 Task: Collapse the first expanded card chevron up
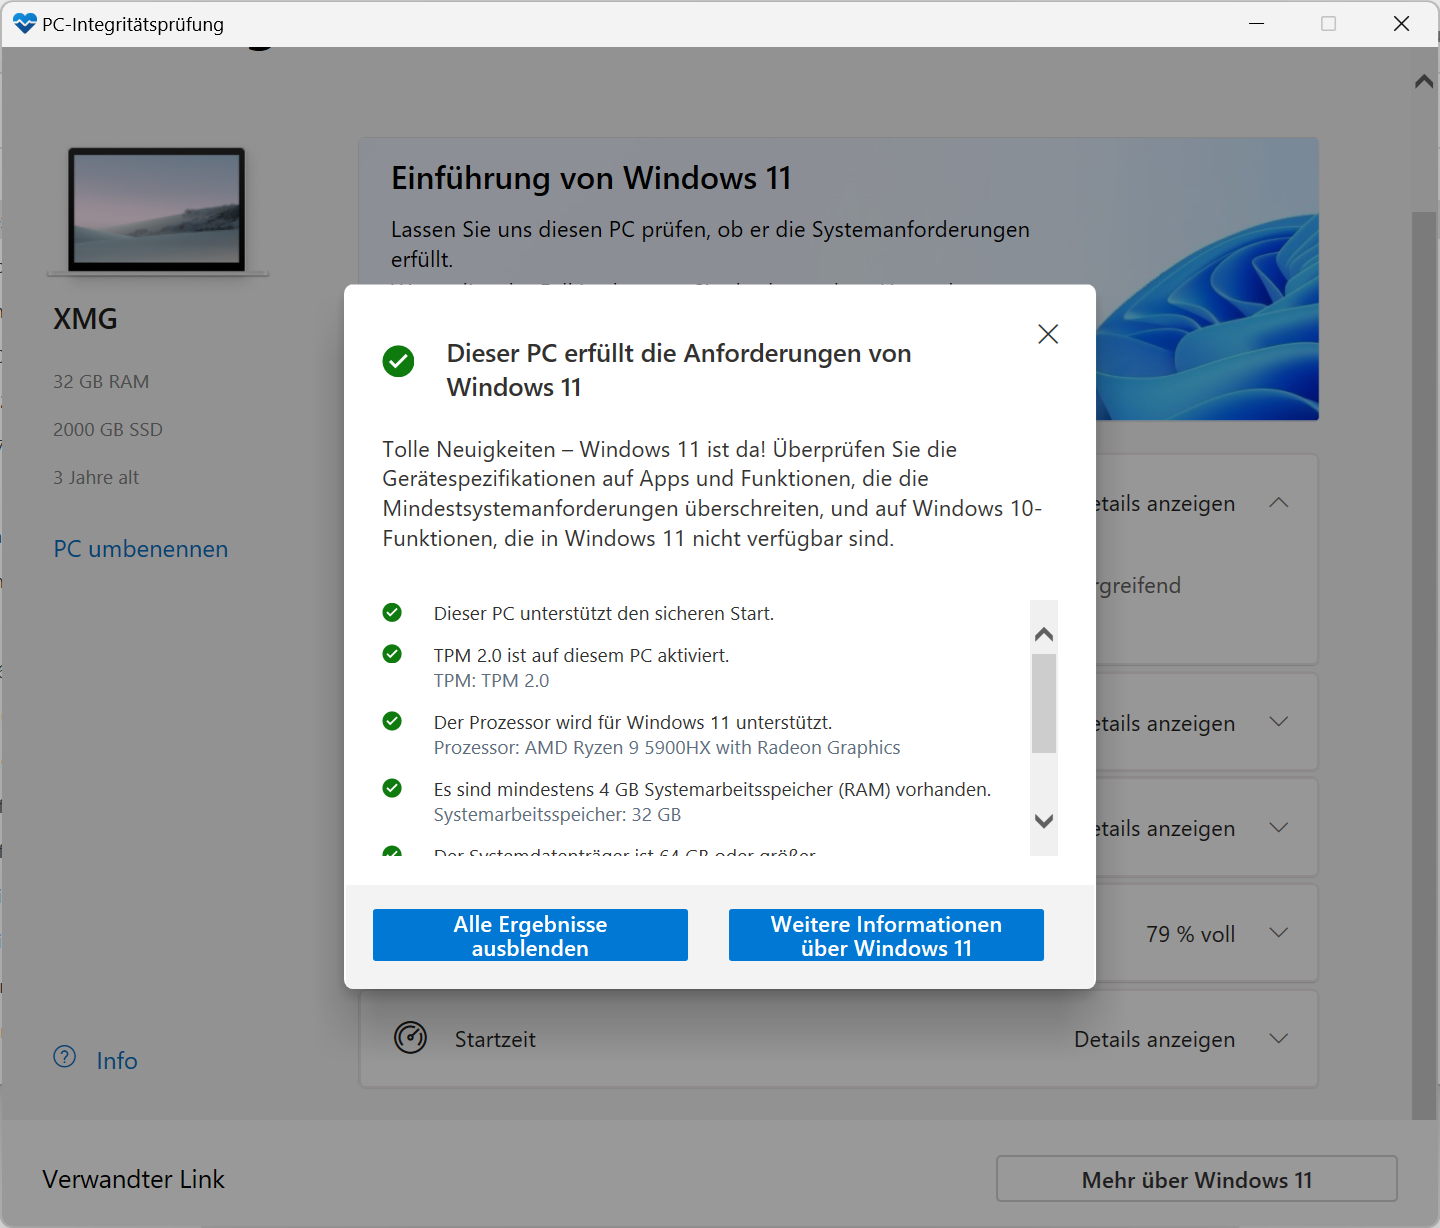1278,503
